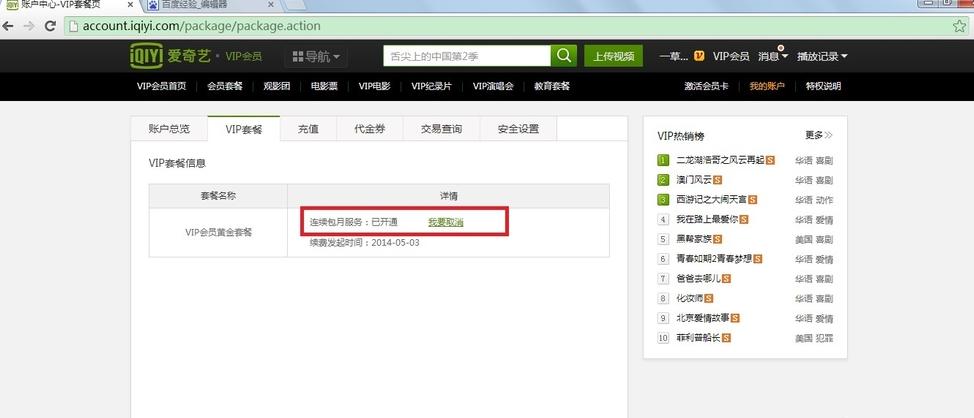Focus the video search input field
The height and width of the screenshot is (418, 974).
pyautogui.click(x=466, y=56)
